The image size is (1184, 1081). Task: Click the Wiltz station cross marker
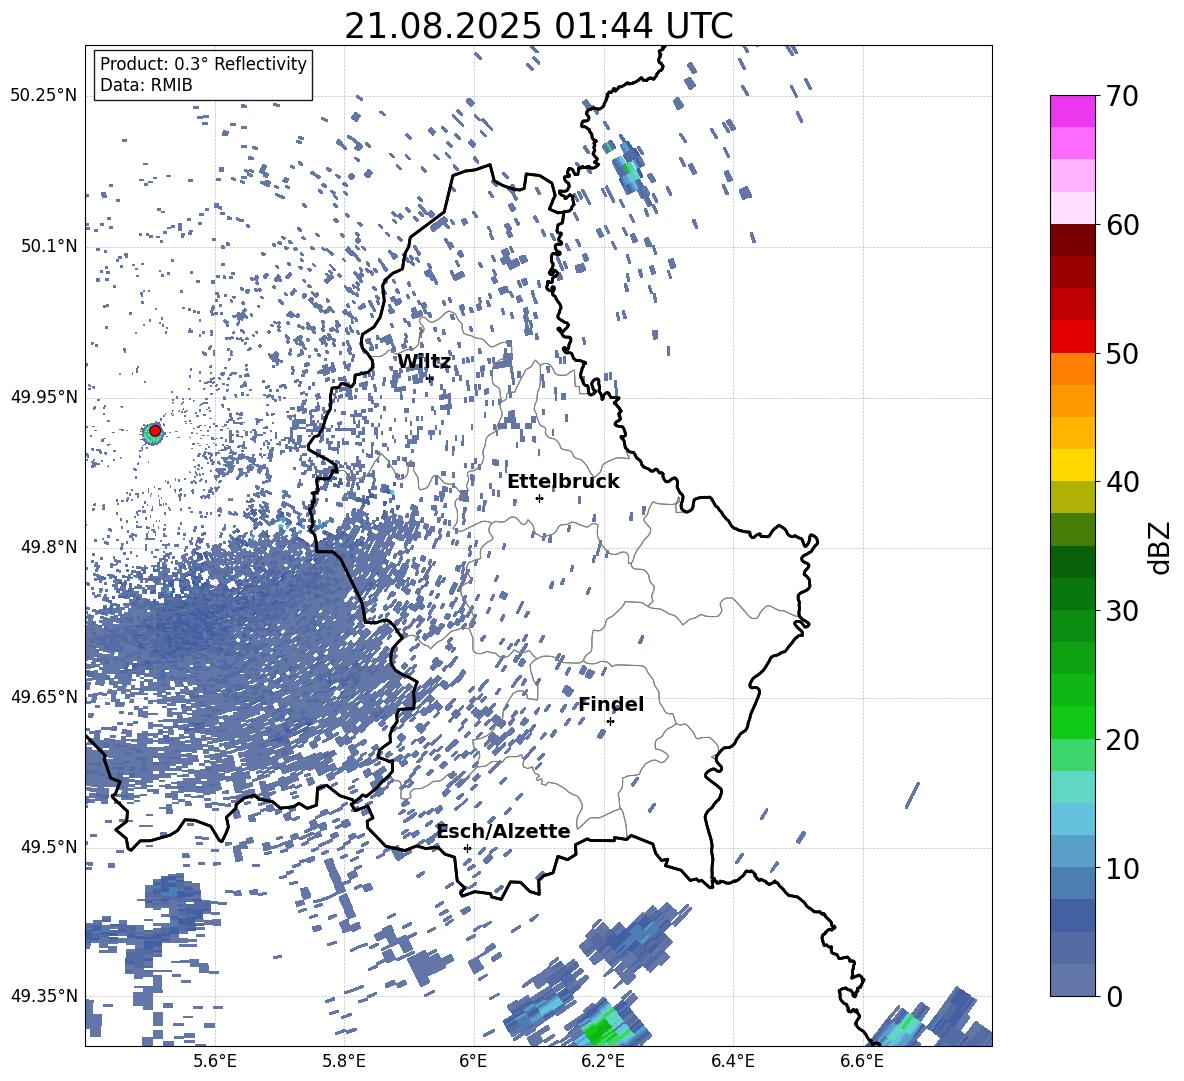(430, 378)
